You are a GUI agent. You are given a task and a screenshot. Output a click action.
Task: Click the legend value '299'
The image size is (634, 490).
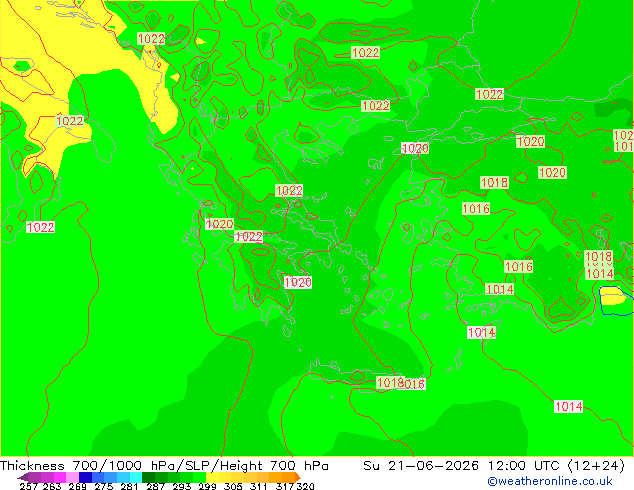pos(207,486)
